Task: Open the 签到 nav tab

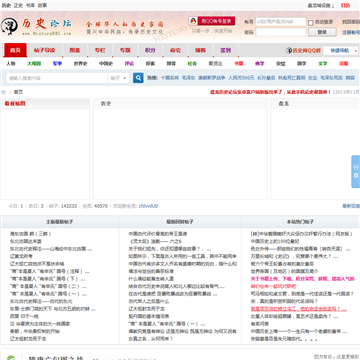Action: click(x=226, y=50)
